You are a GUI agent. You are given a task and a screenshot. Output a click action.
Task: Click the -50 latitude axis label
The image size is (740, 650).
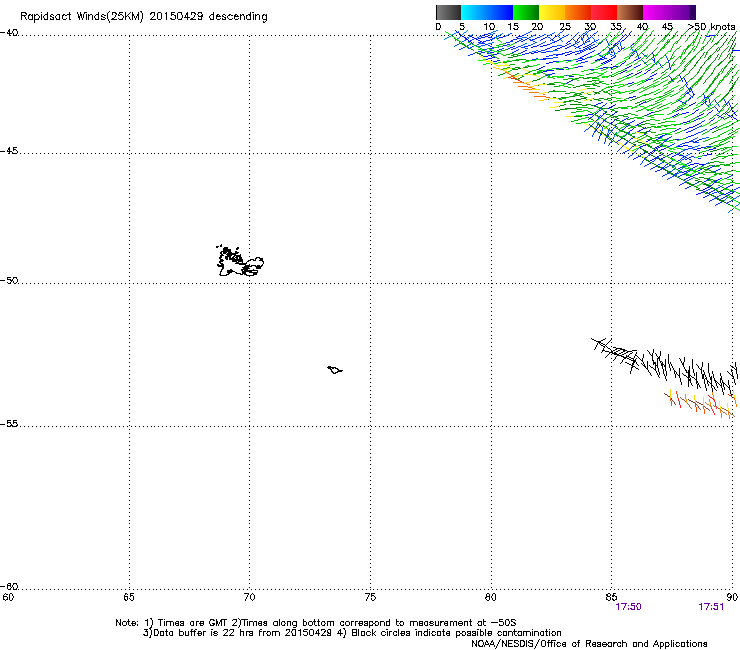click(9, 281)
